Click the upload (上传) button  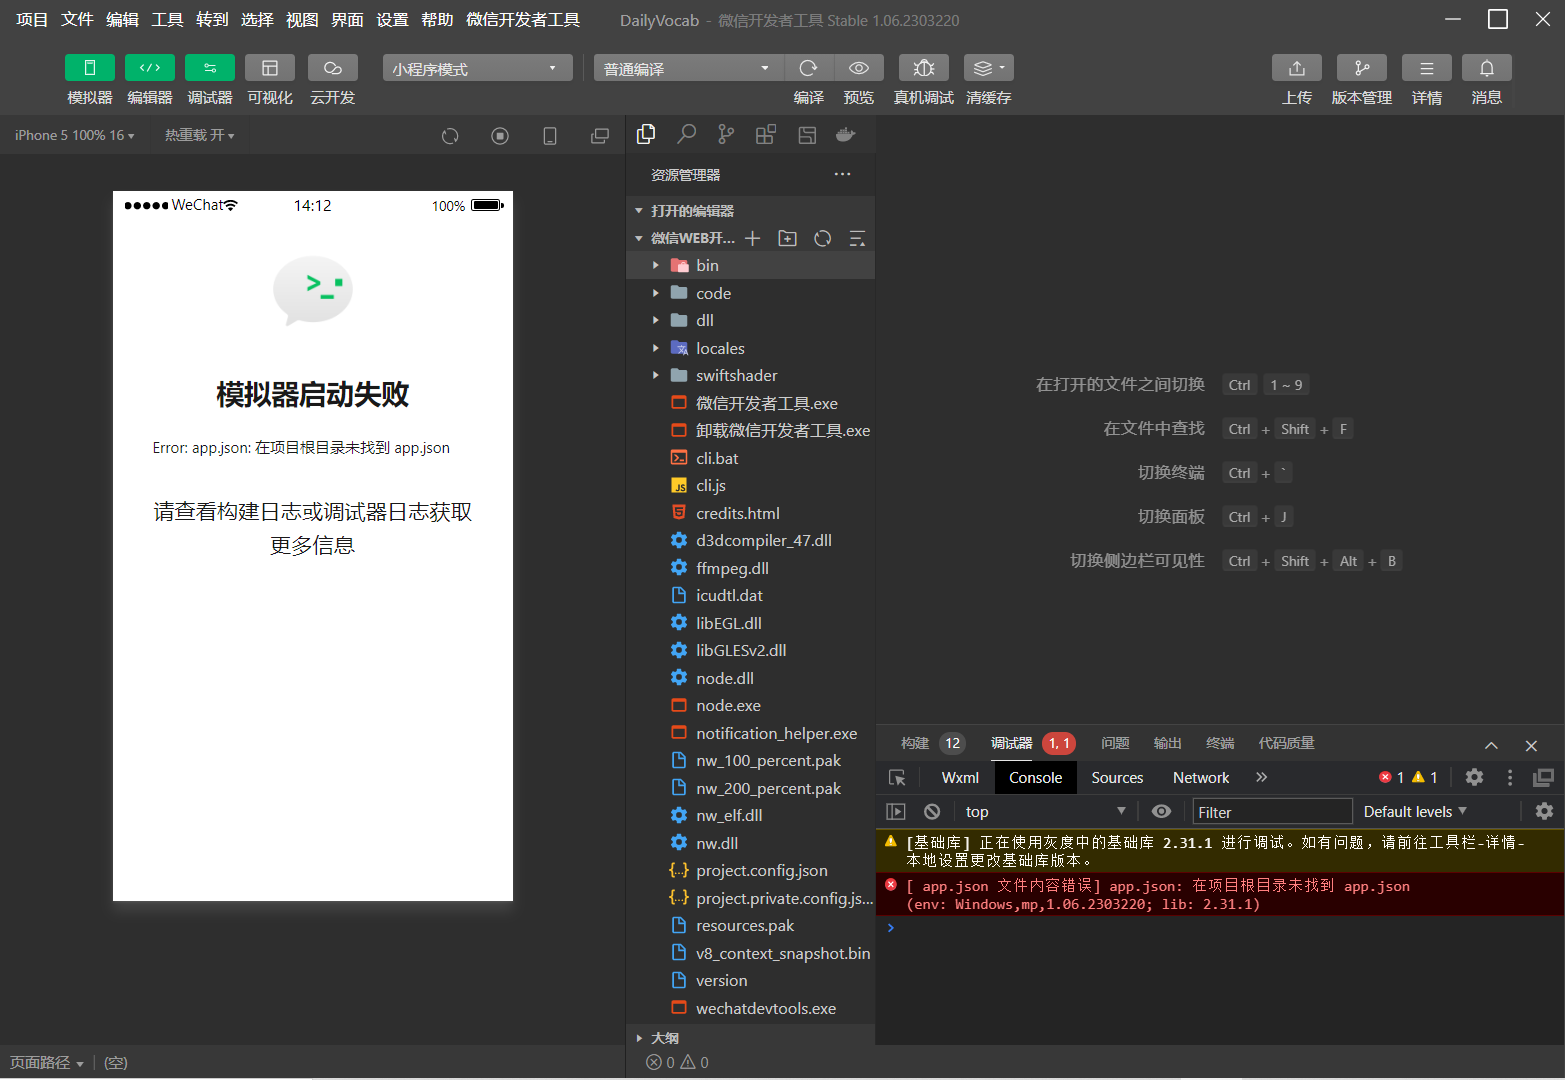pos(1297,68)
